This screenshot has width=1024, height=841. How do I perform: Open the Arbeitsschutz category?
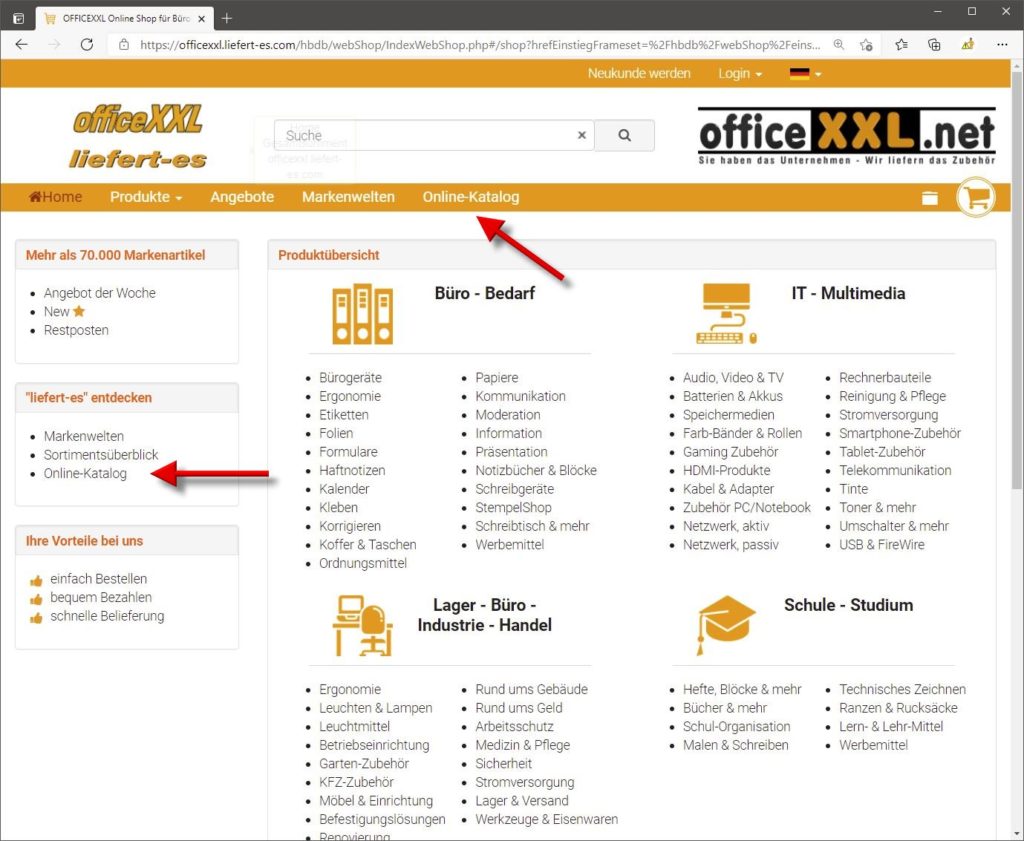click(x=514, y=726)
